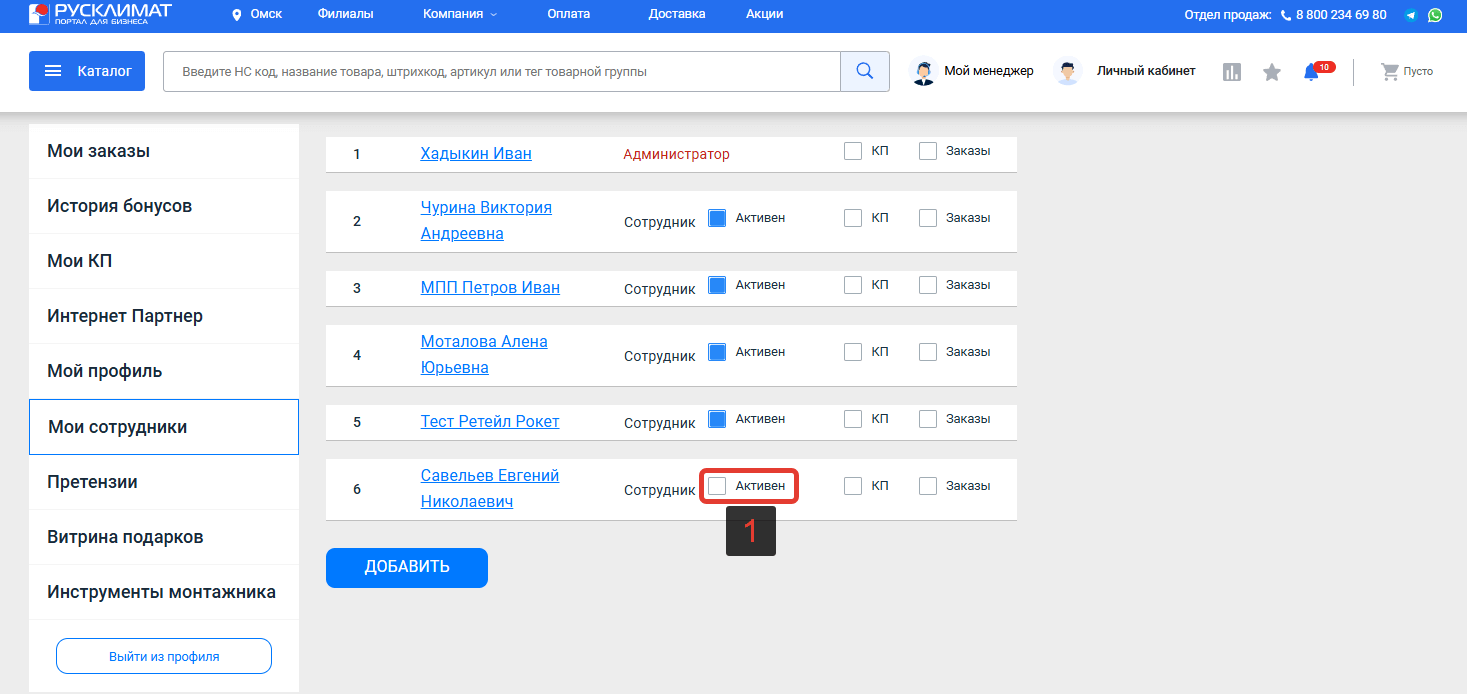Go to Претензии section
The image size is (1467, 694).
point(164,482)
